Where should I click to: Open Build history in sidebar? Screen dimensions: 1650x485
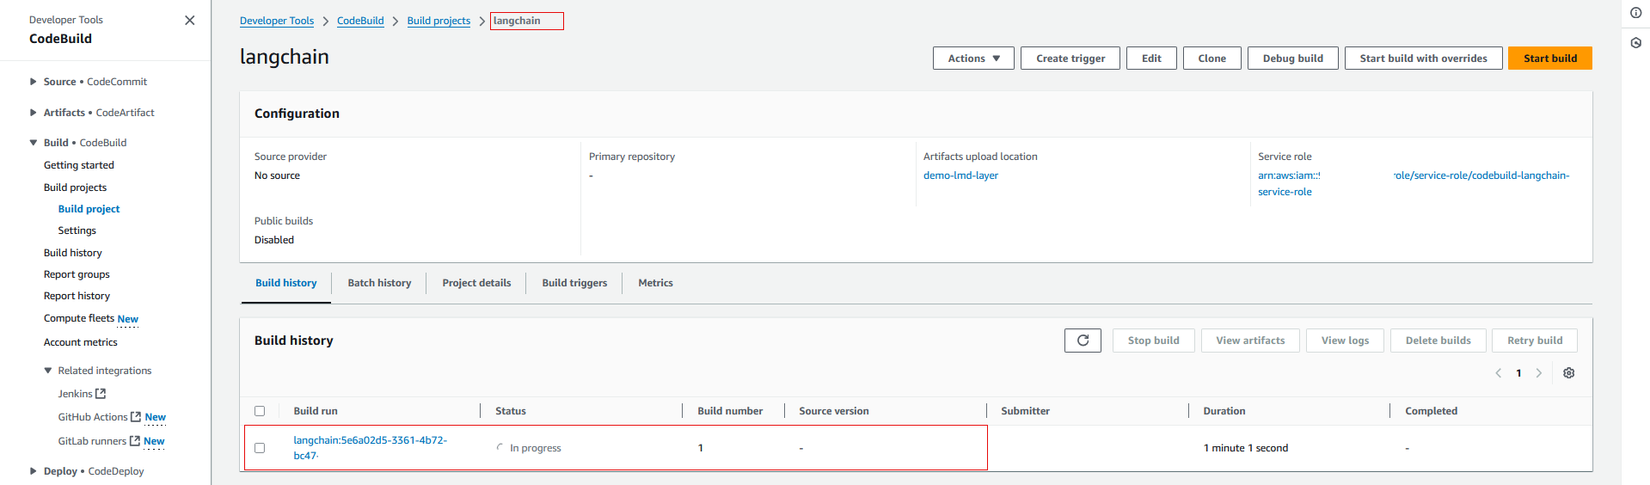click(x=72, y=253)
